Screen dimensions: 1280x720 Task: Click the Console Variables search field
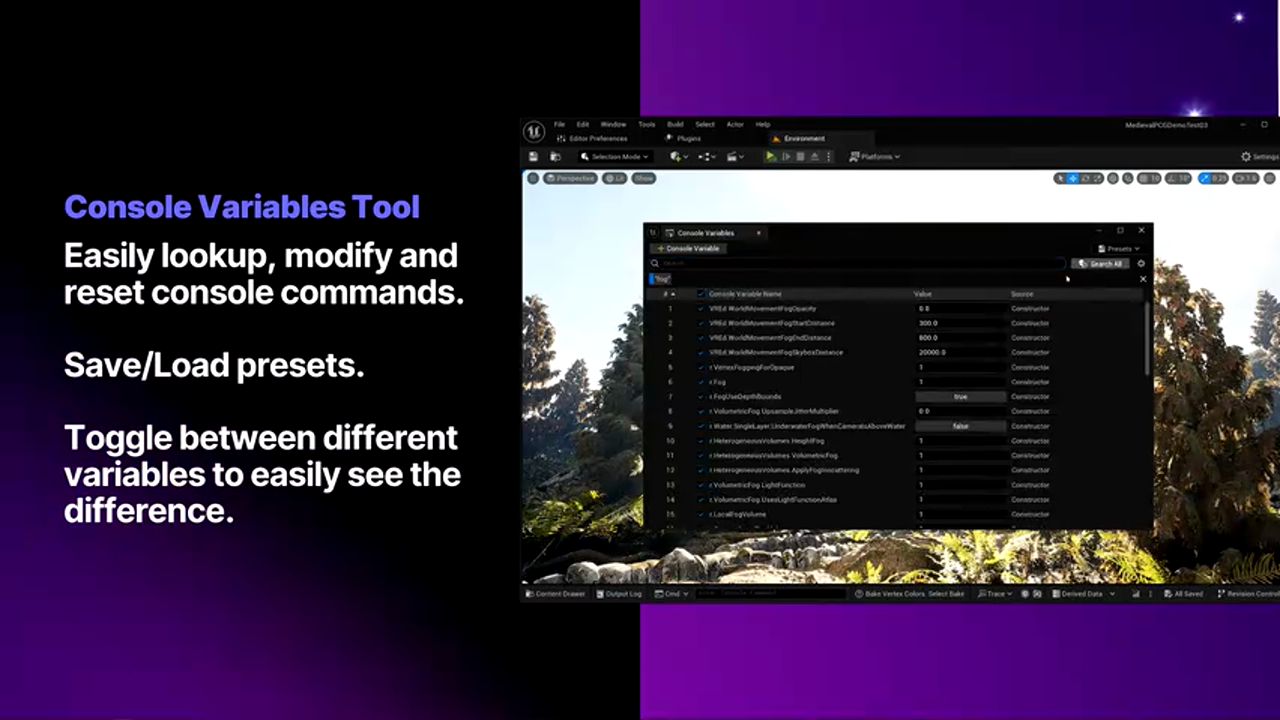coord(860,264)
